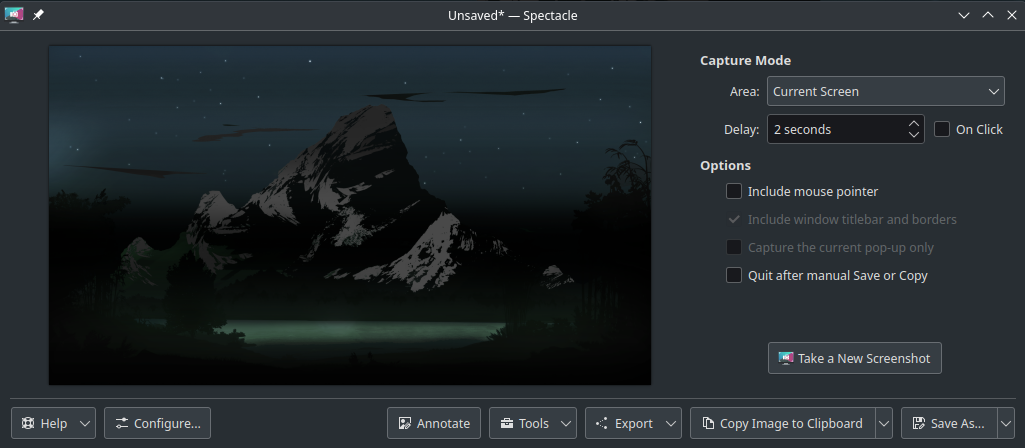The image size is (1025, 448).
Task: Click Take a New Screenshot
Action: pos(854,358)
